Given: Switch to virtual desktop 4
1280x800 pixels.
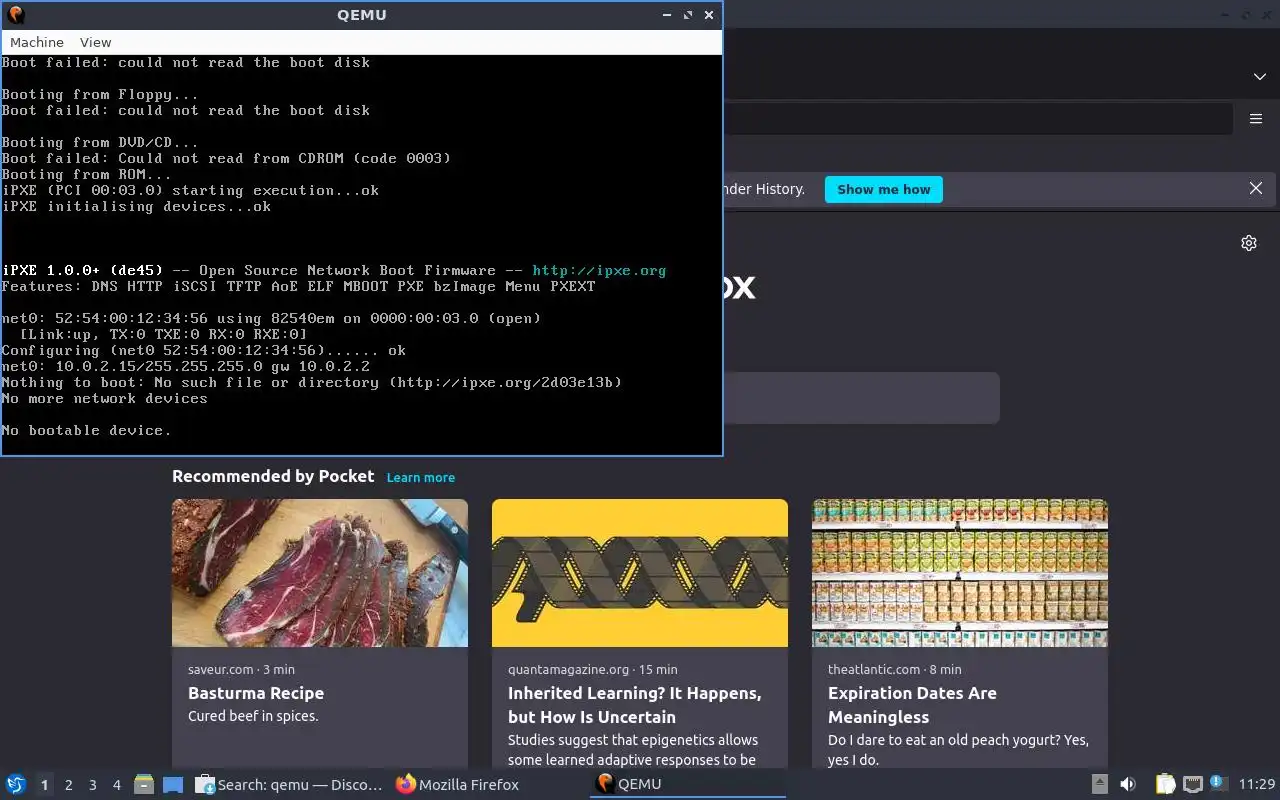Looking at the screenshot, I should click(x=116, y=785).
